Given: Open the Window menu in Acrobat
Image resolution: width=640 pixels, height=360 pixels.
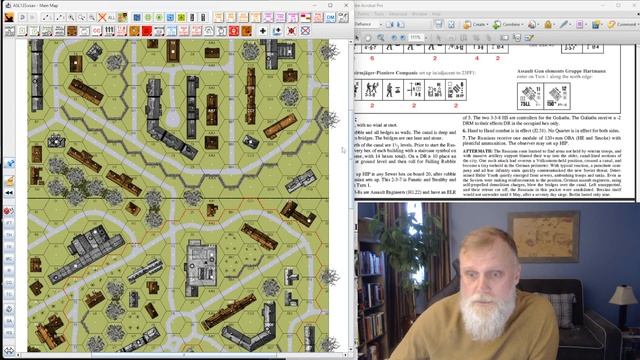Looking at the screenshot, I should click(419, 14).
